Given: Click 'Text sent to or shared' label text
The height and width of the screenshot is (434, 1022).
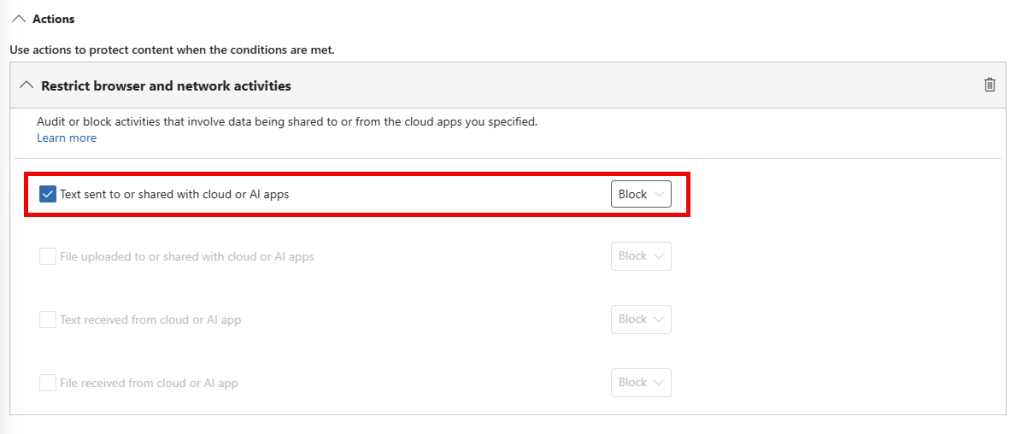Looking at the screenshot, I should [x=174, y=194].
